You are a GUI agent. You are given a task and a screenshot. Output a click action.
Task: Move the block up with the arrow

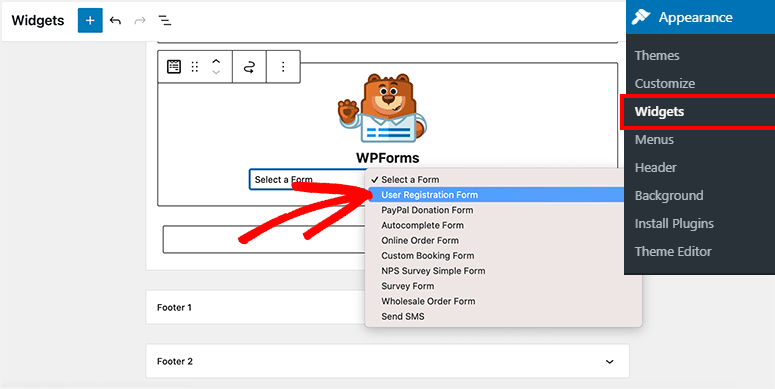pyautogui.click(x=216, y=61)
